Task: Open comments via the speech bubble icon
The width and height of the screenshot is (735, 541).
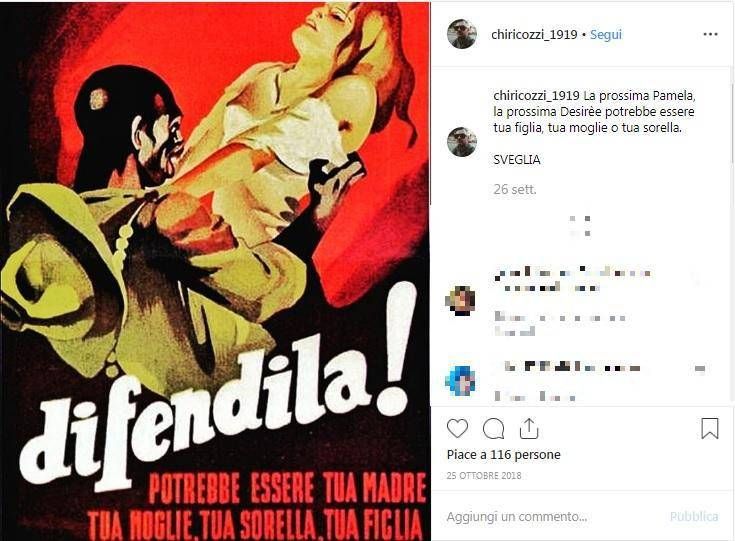Action: (493, 428)
